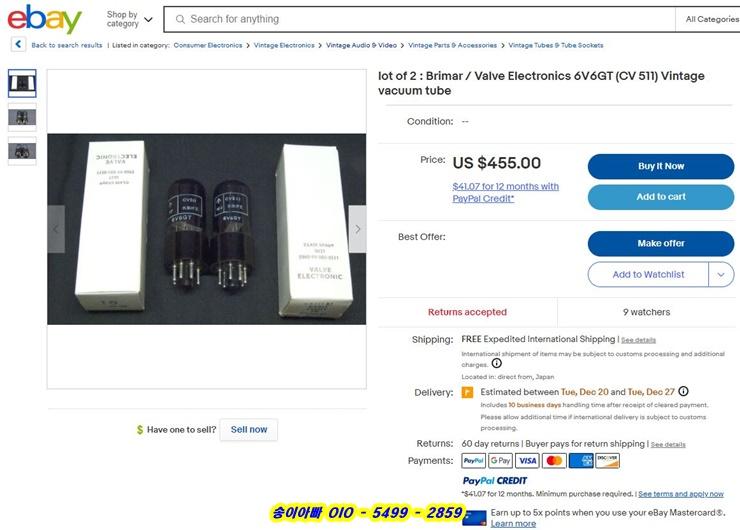This screenshot has height=530, width=740.
Task: Open shipping charges info icon
Action: (496, 363)
